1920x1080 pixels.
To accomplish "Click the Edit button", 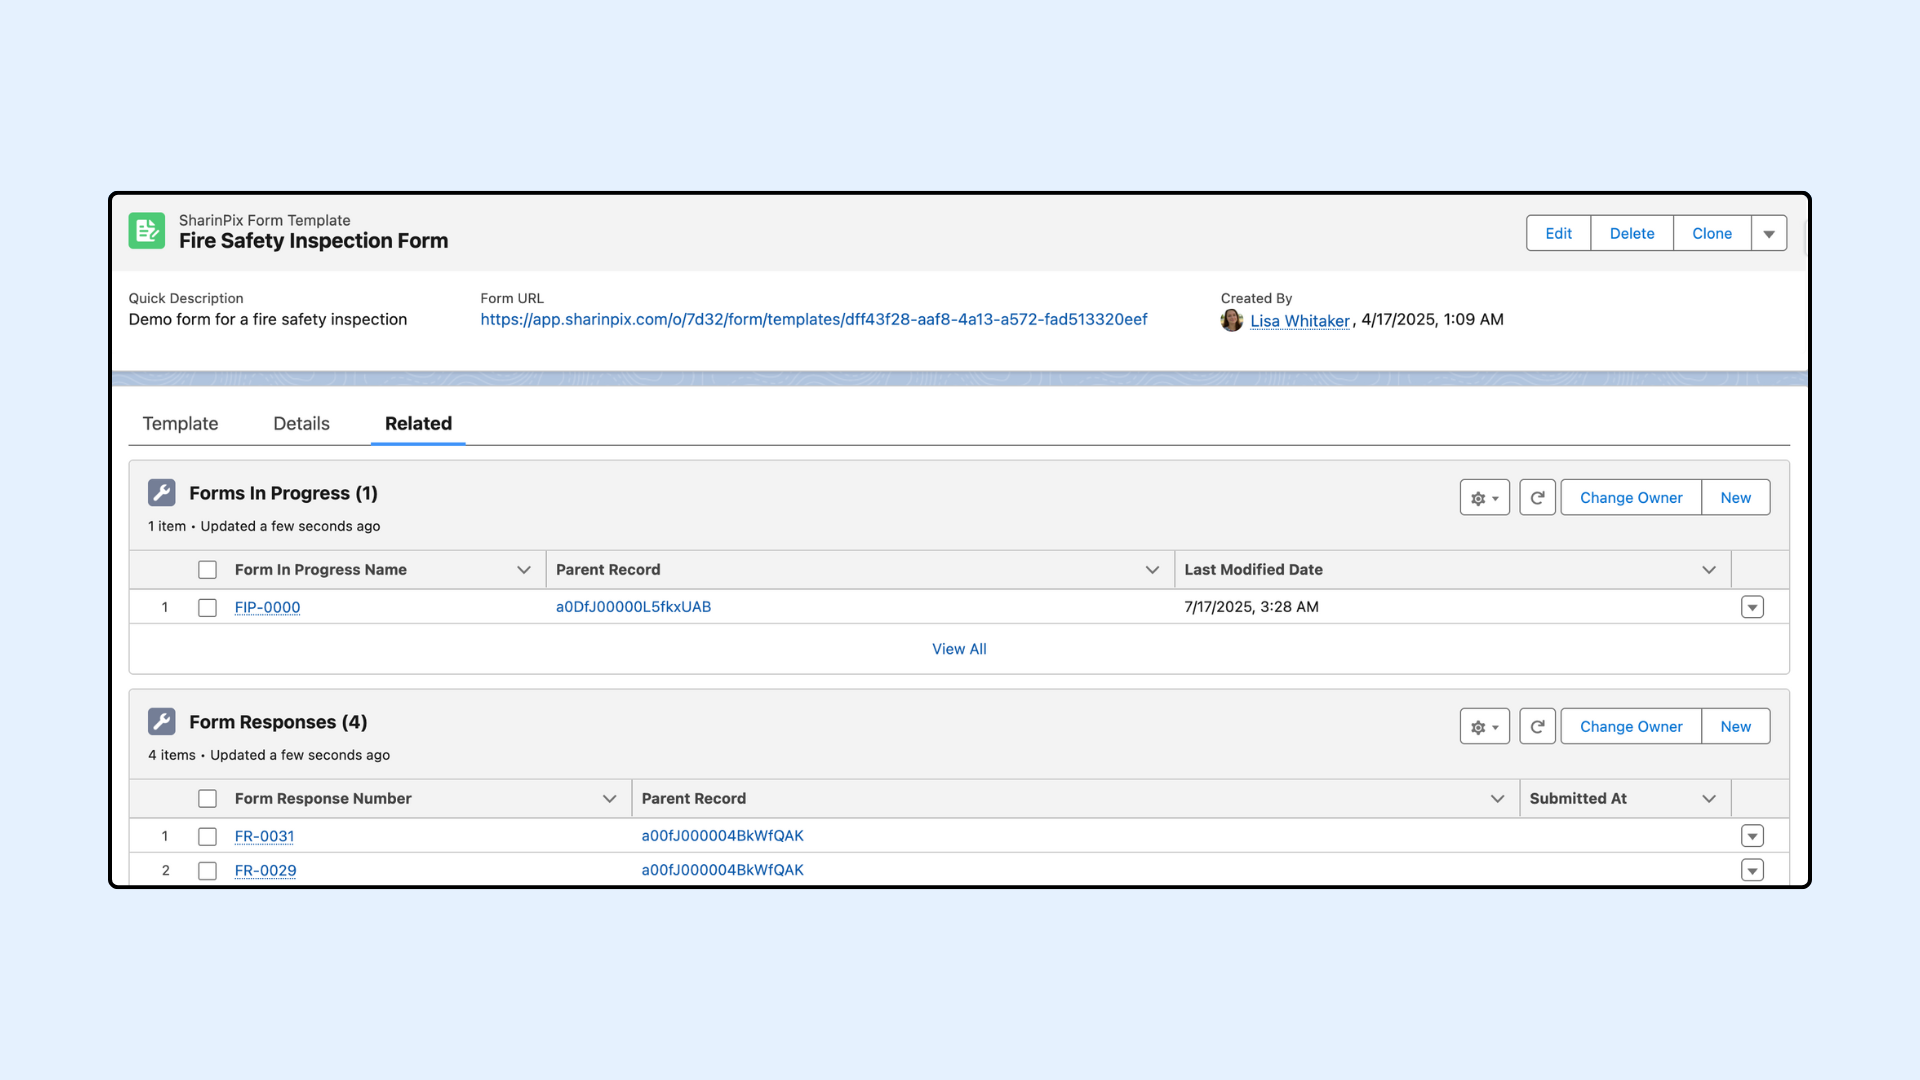I will pyautogui.click(x=1558, y=234).
